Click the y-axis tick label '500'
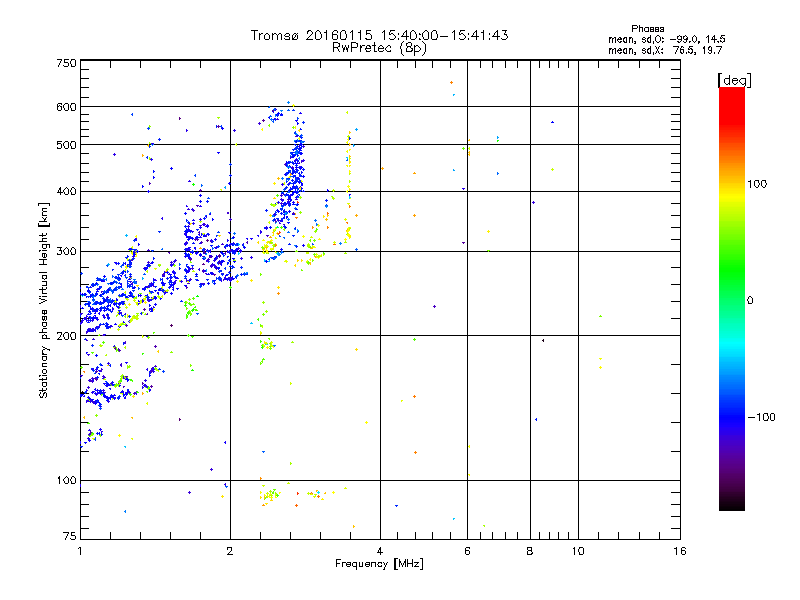Viewport: 800px width, 600px height. tap(66, 145)
